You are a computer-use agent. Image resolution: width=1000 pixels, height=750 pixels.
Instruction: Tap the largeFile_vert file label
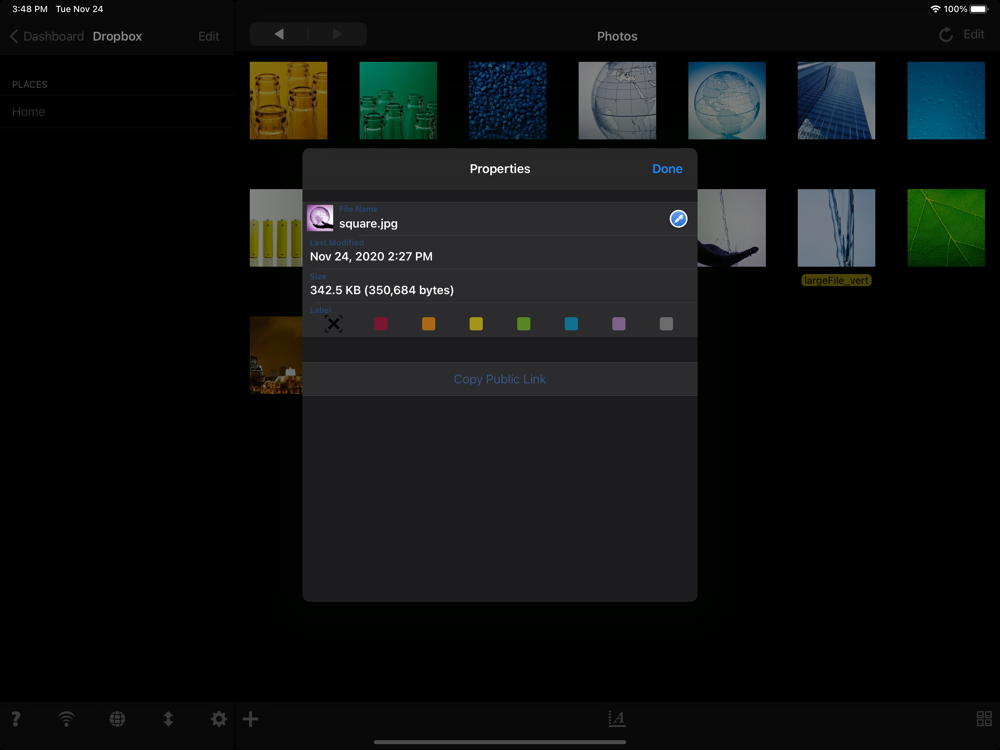pyautogui.click(x=836, y=281)
